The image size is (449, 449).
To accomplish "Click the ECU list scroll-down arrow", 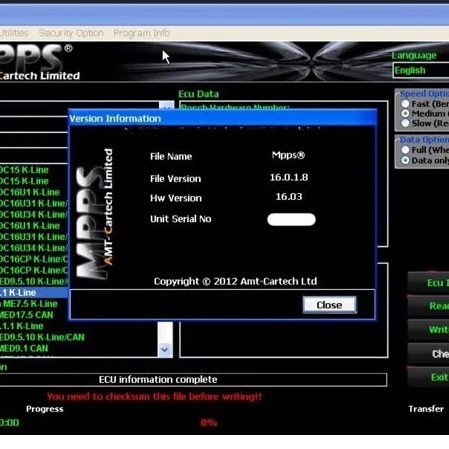I will 165,350.
